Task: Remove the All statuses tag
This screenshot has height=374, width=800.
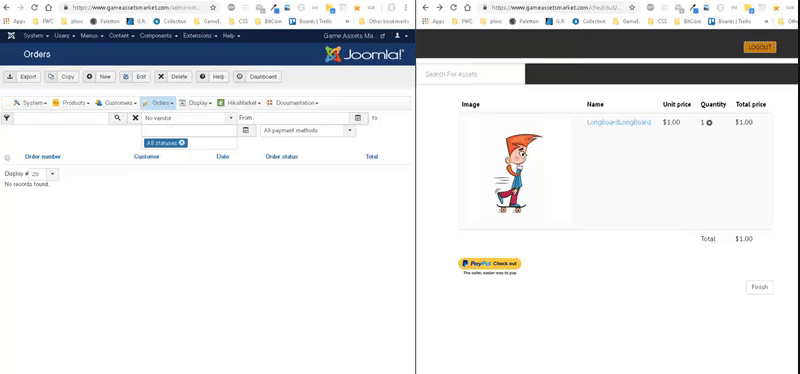Action: (x=182, y=143)
